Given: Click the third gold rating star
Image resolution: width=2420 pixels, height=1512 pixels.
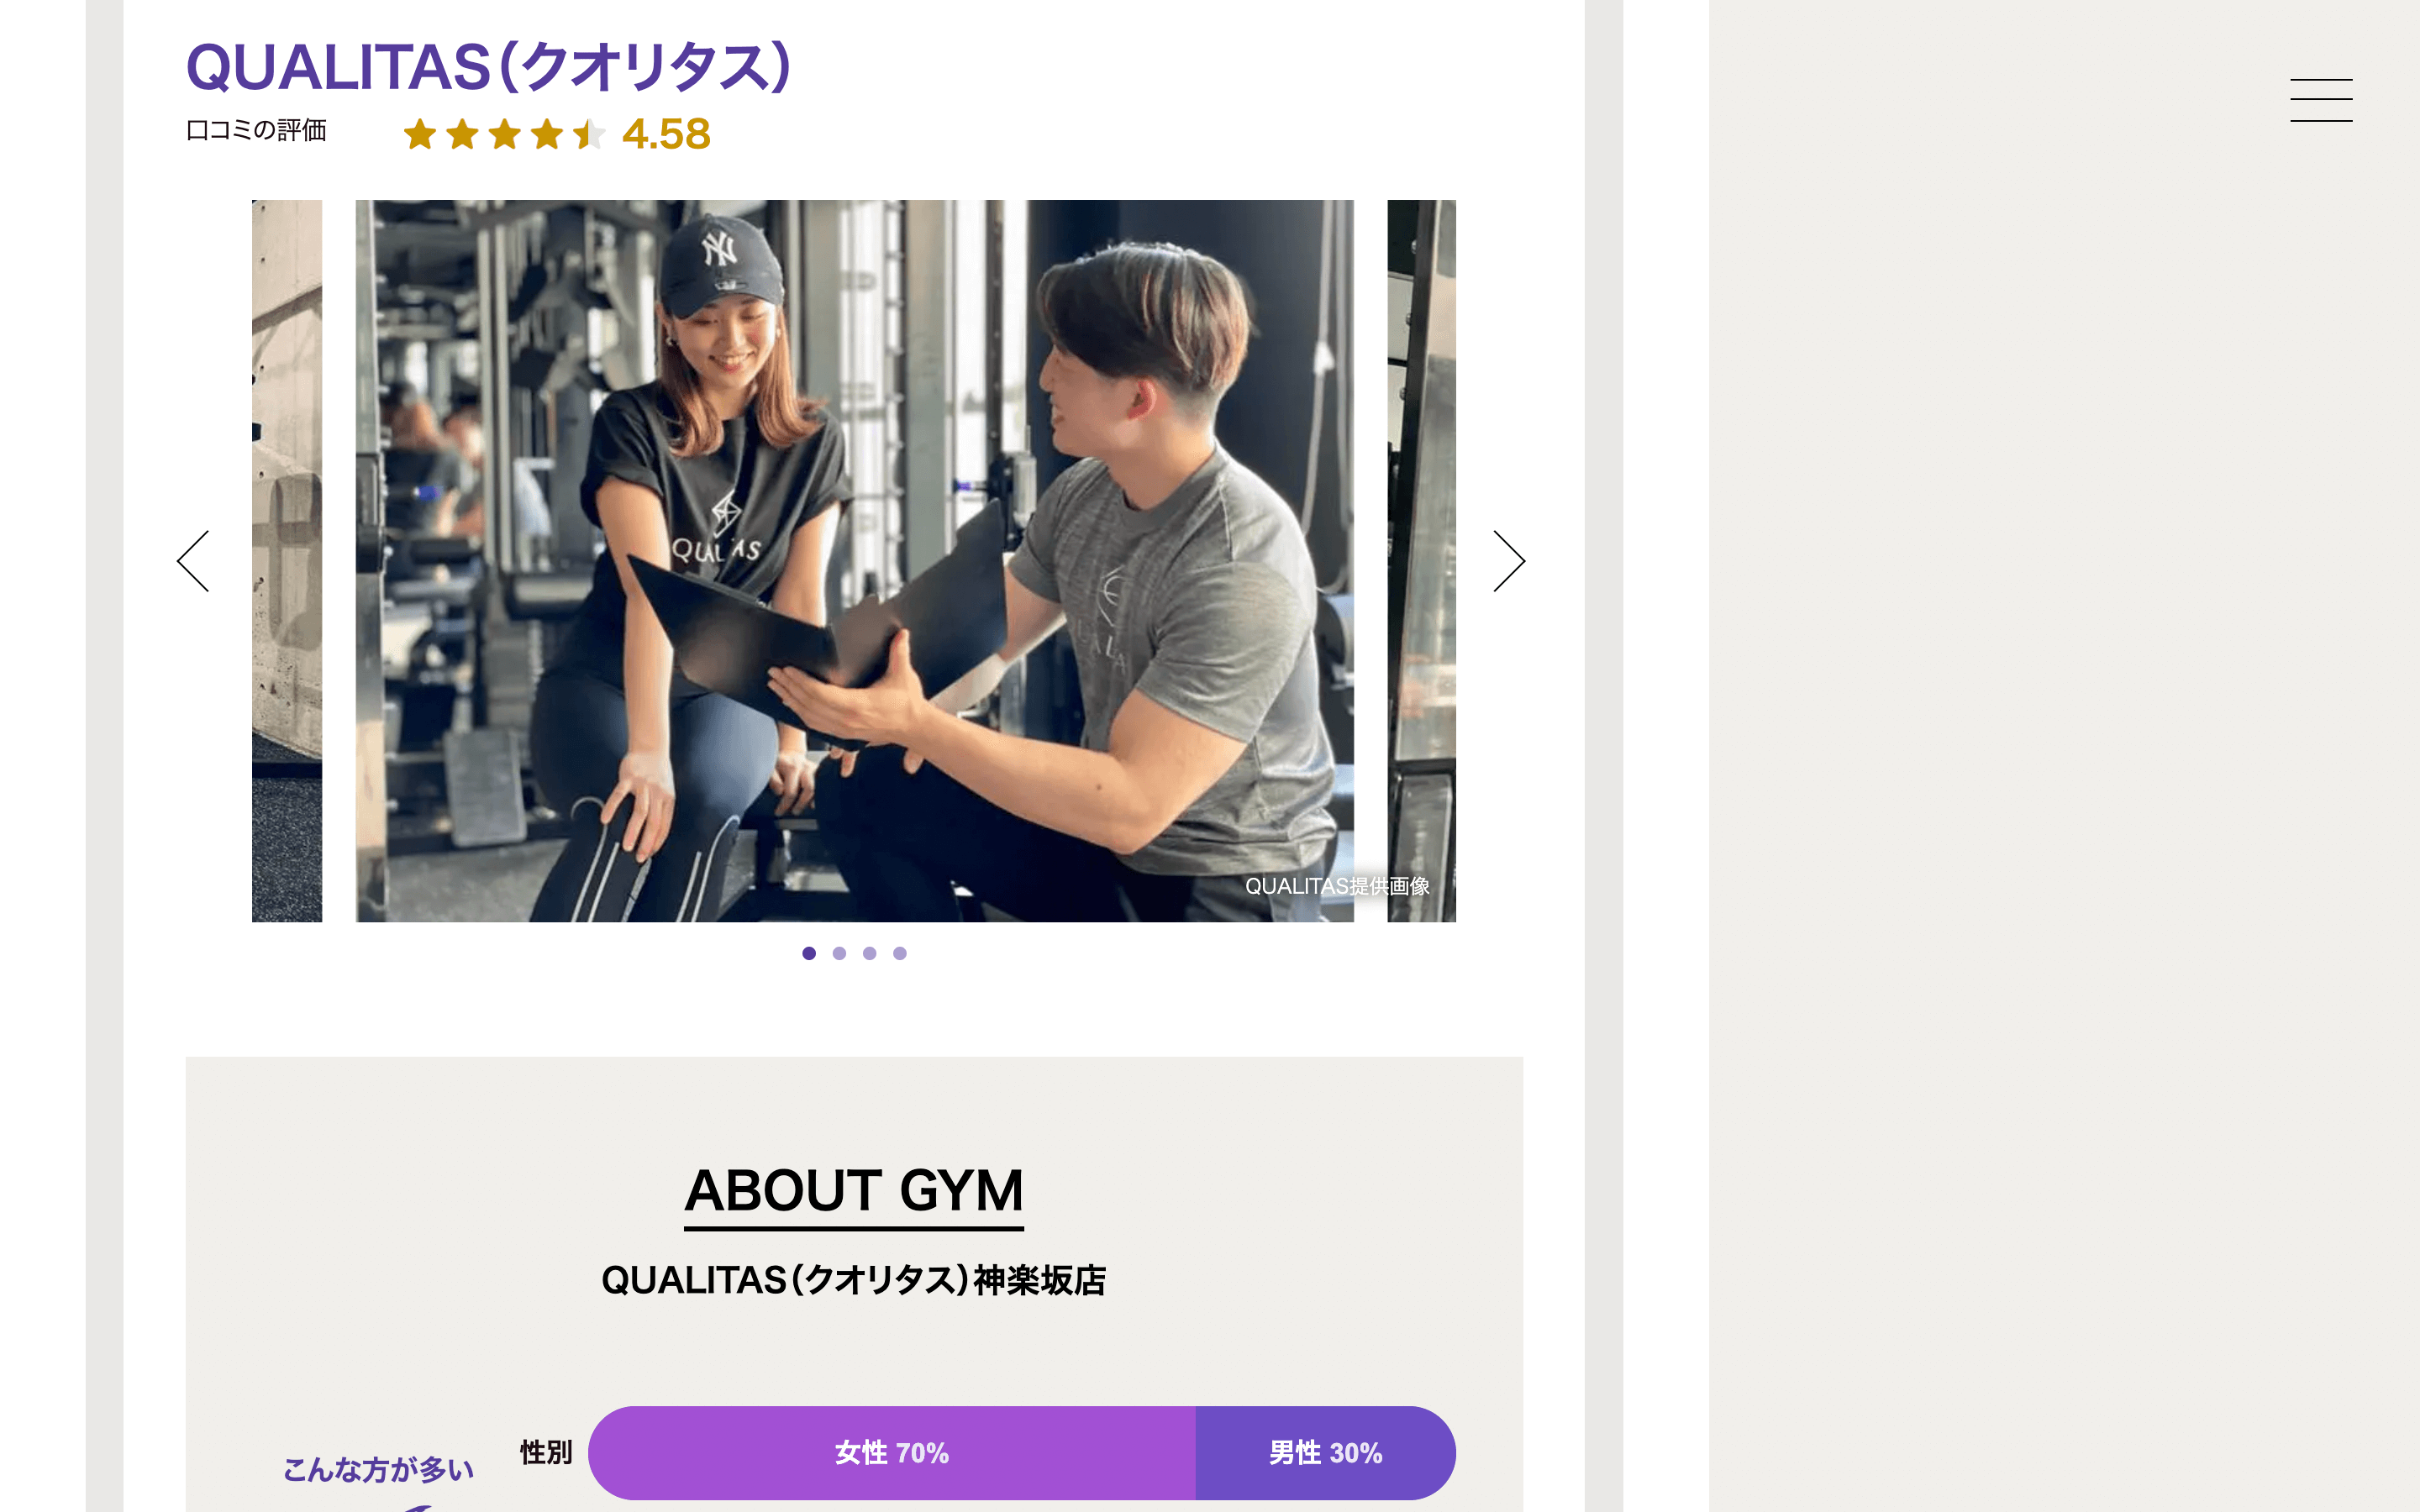Looking at the screenshot, I should coord(505,134).
